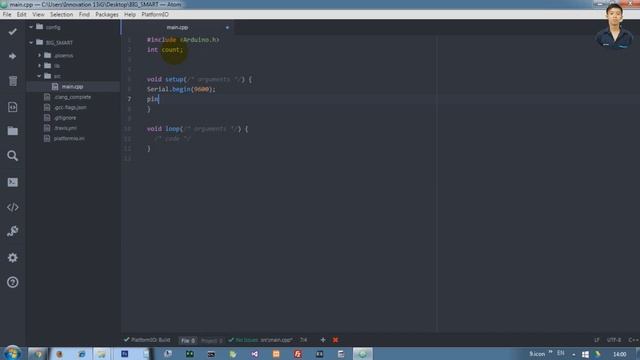
Task: Click 'Serial.begin(9600);' code line
Action: pos(181,89)
